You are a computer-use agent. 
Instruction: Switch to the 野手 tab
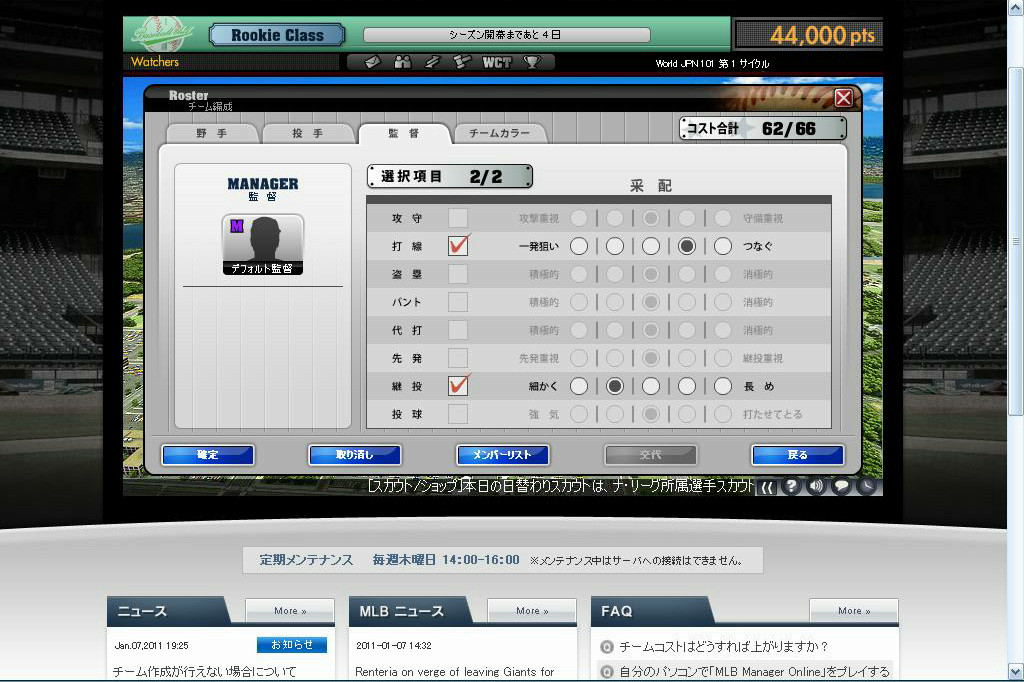[211, 133]
